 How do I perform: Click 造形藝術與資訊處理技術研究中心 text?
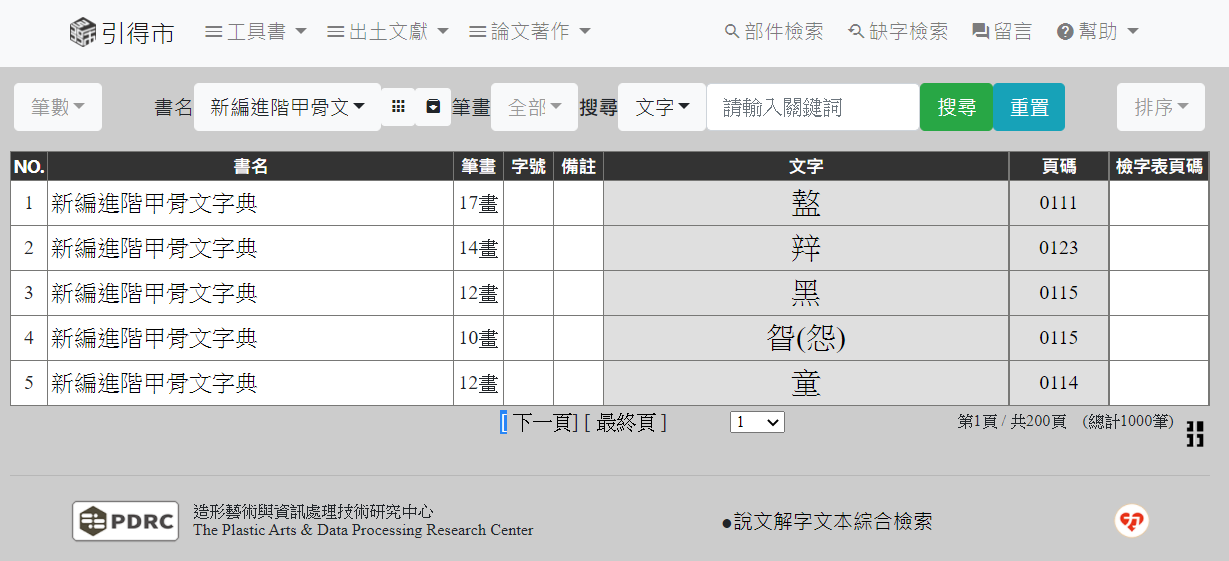coord(313,512)
